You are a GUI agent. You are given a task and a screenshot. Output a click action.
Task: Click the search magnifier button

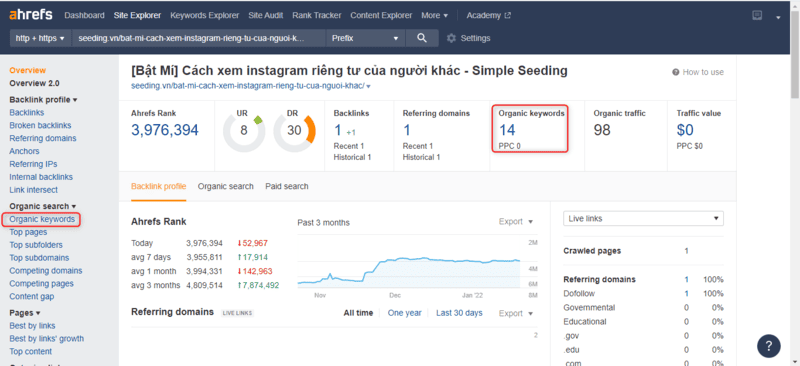tap(421, 38)
